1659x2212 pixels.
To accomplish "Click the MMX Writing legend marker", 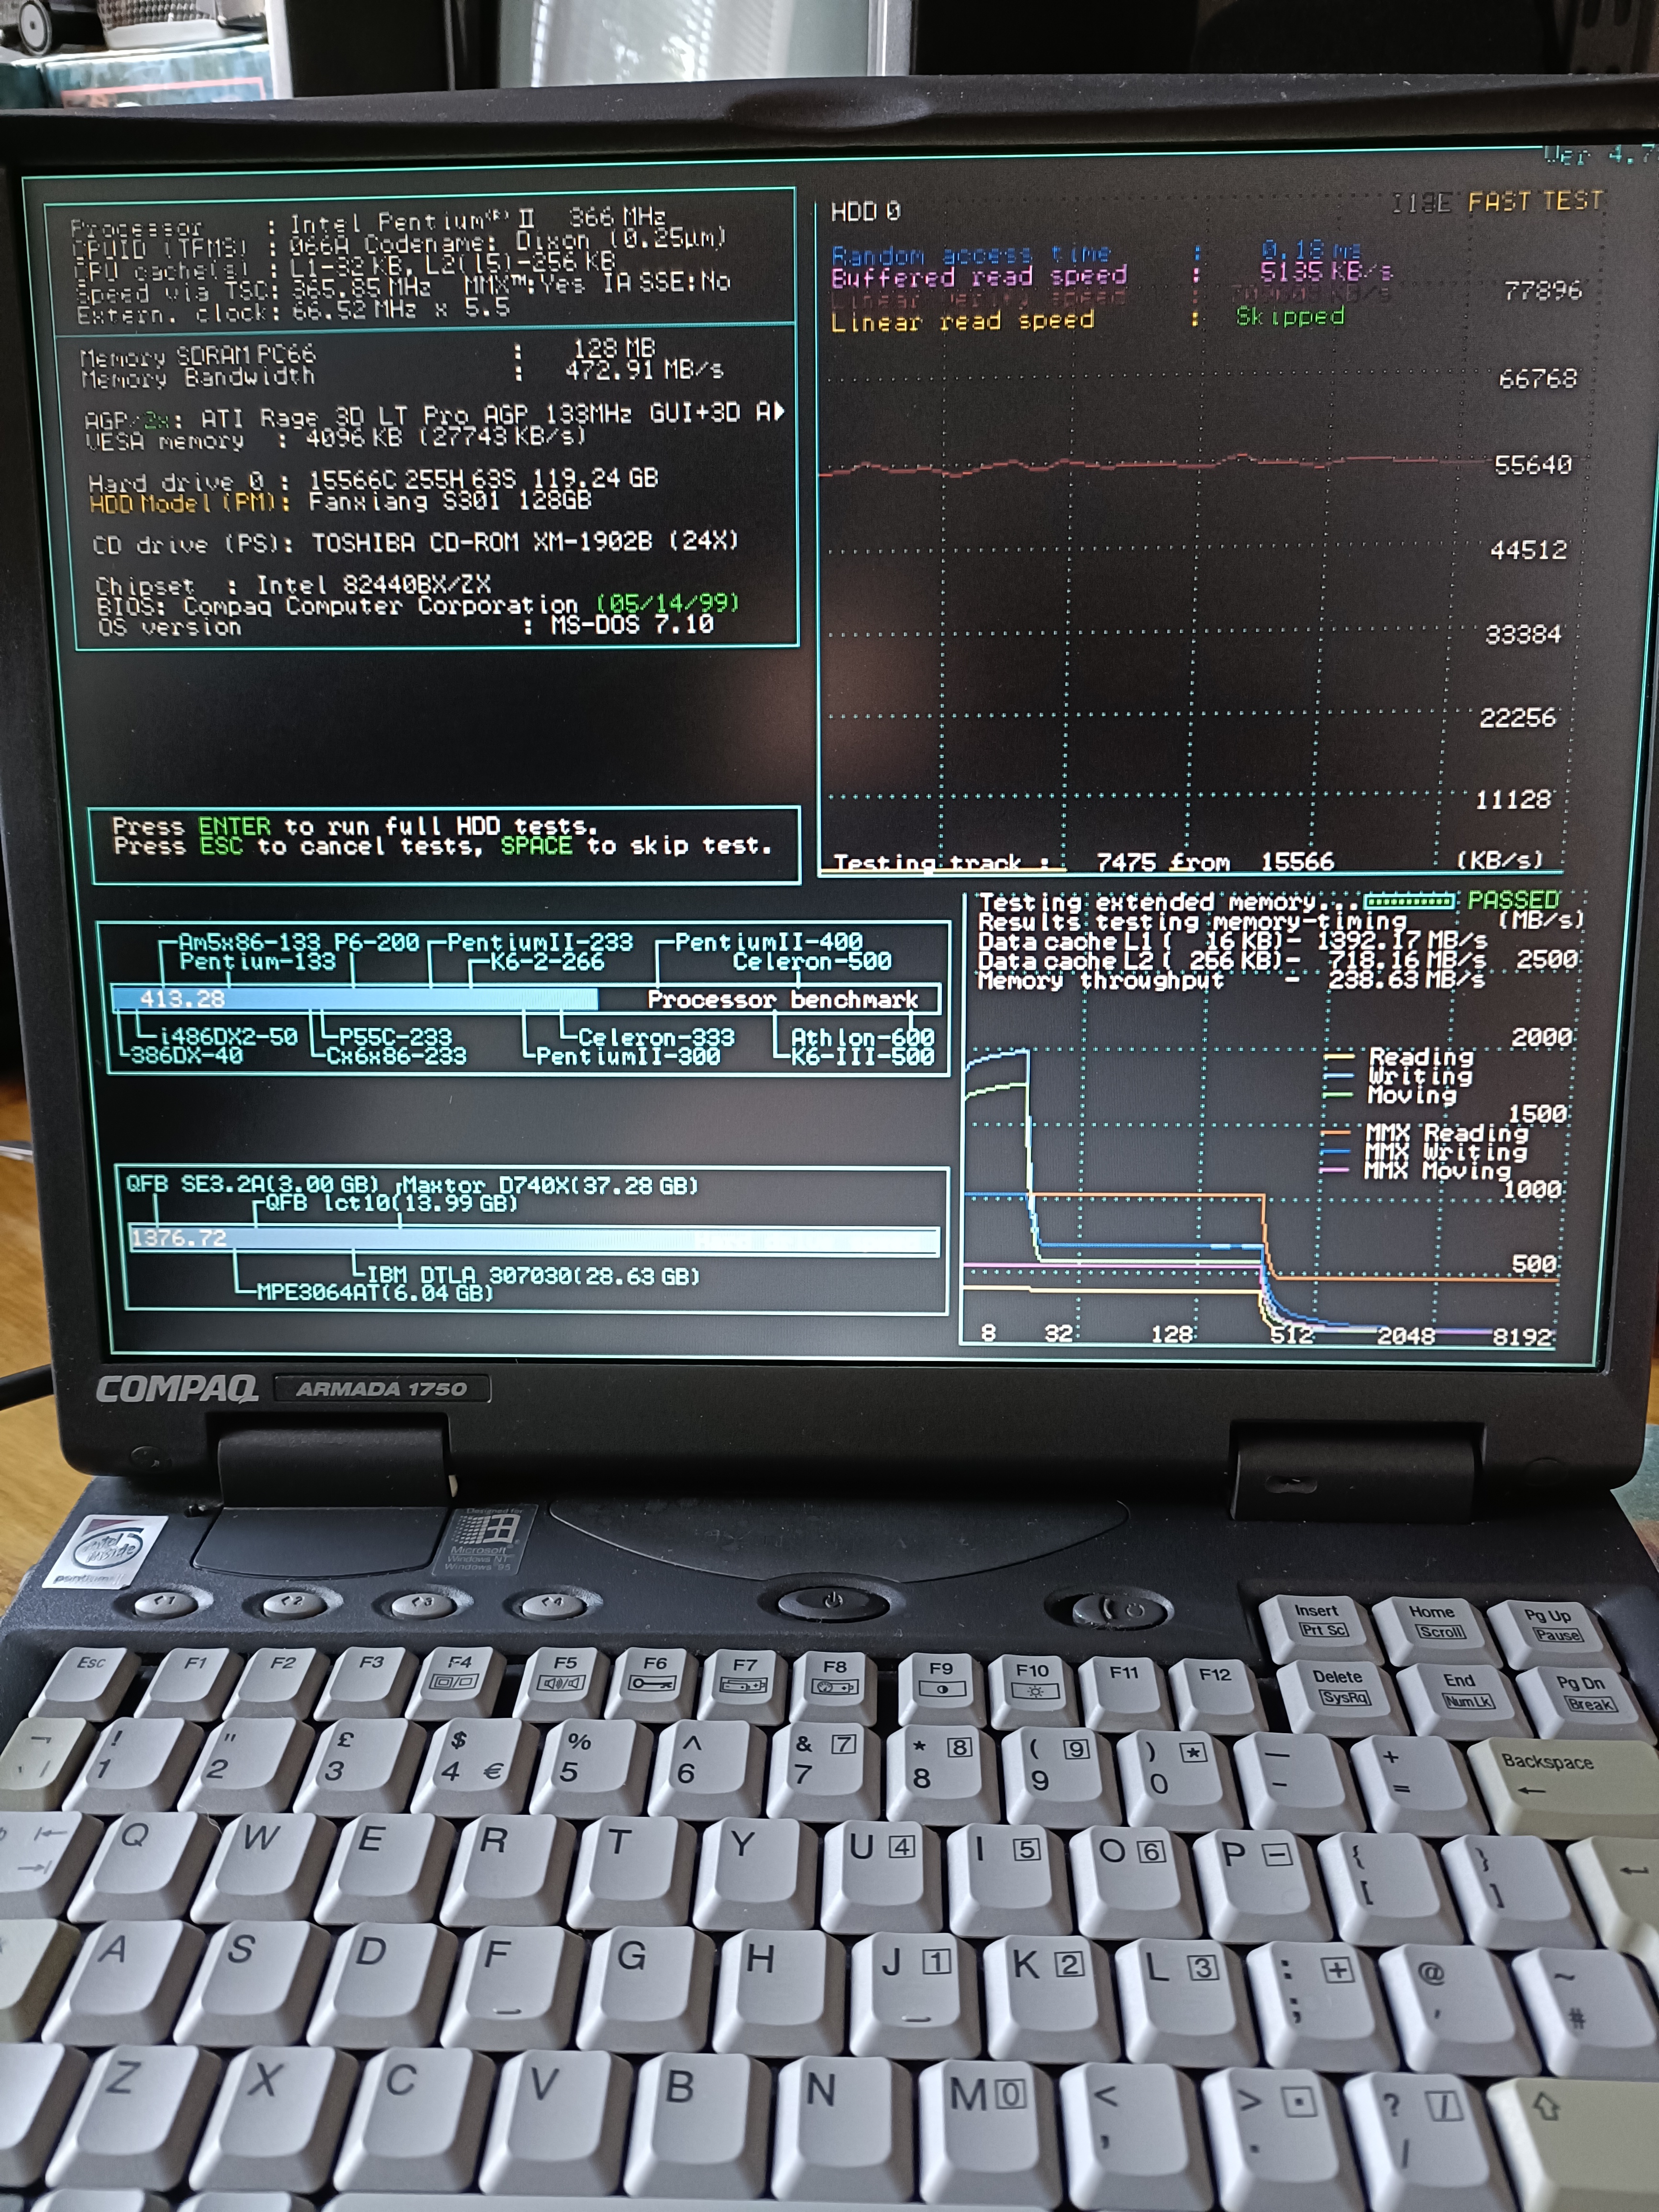I will pos(1335,1152).
